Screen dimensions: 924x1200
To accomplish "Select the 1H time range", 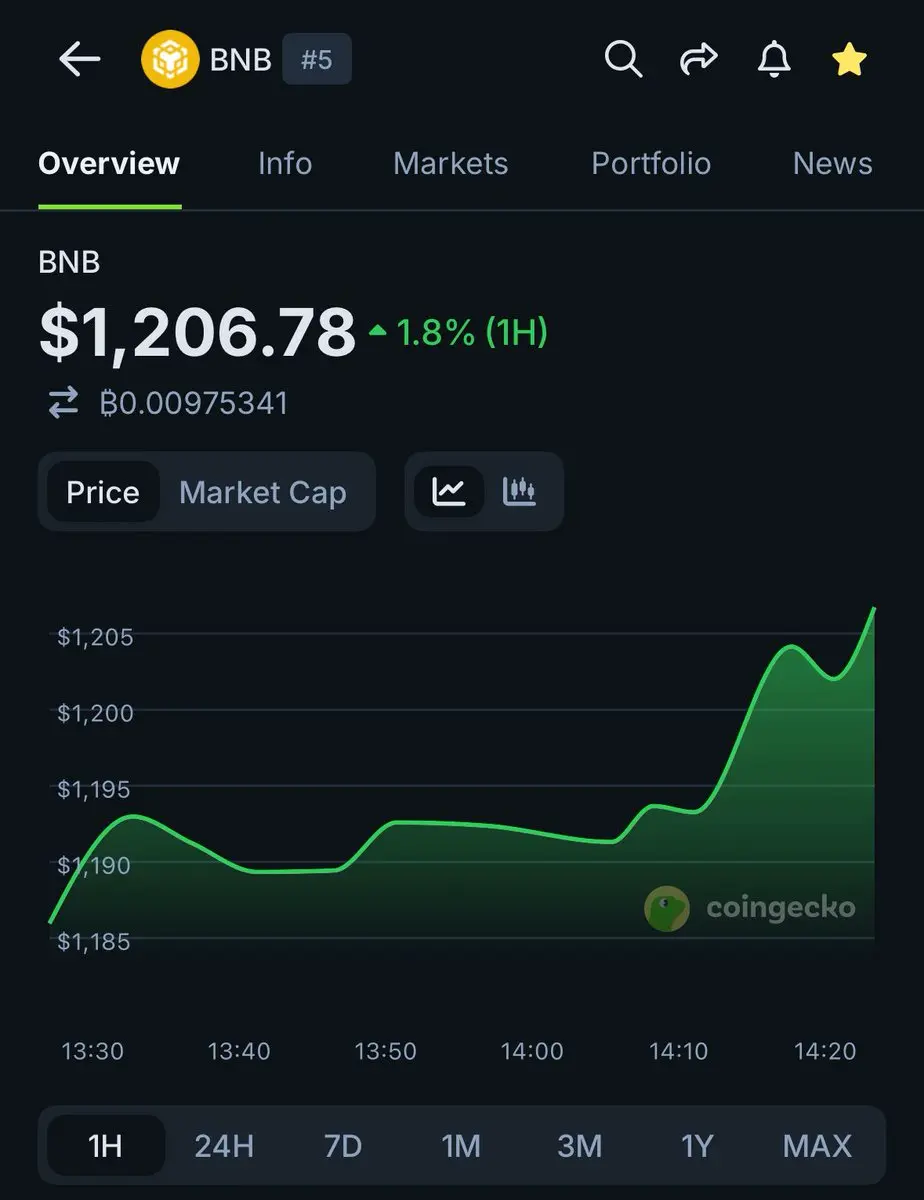I will coord(106,1146).
